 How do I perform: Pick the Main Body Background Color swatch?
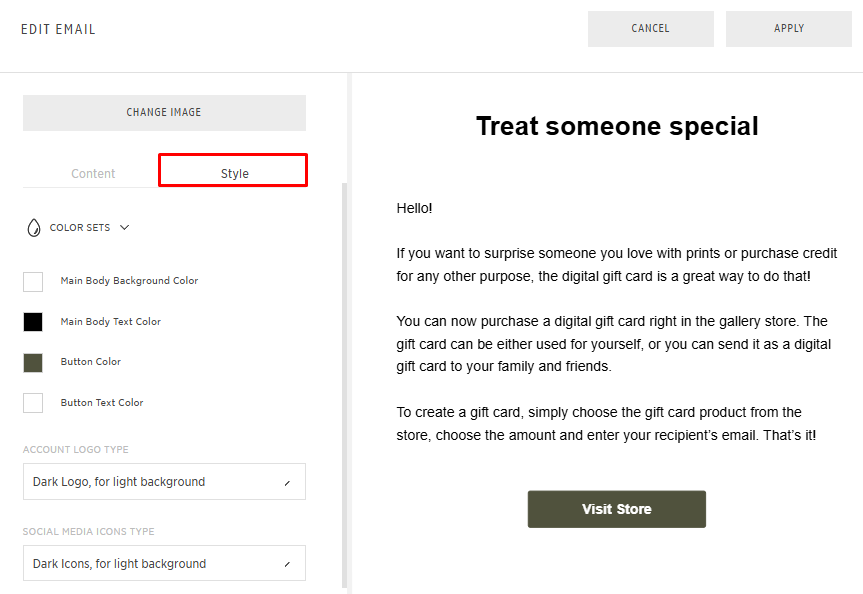(33, 282)
